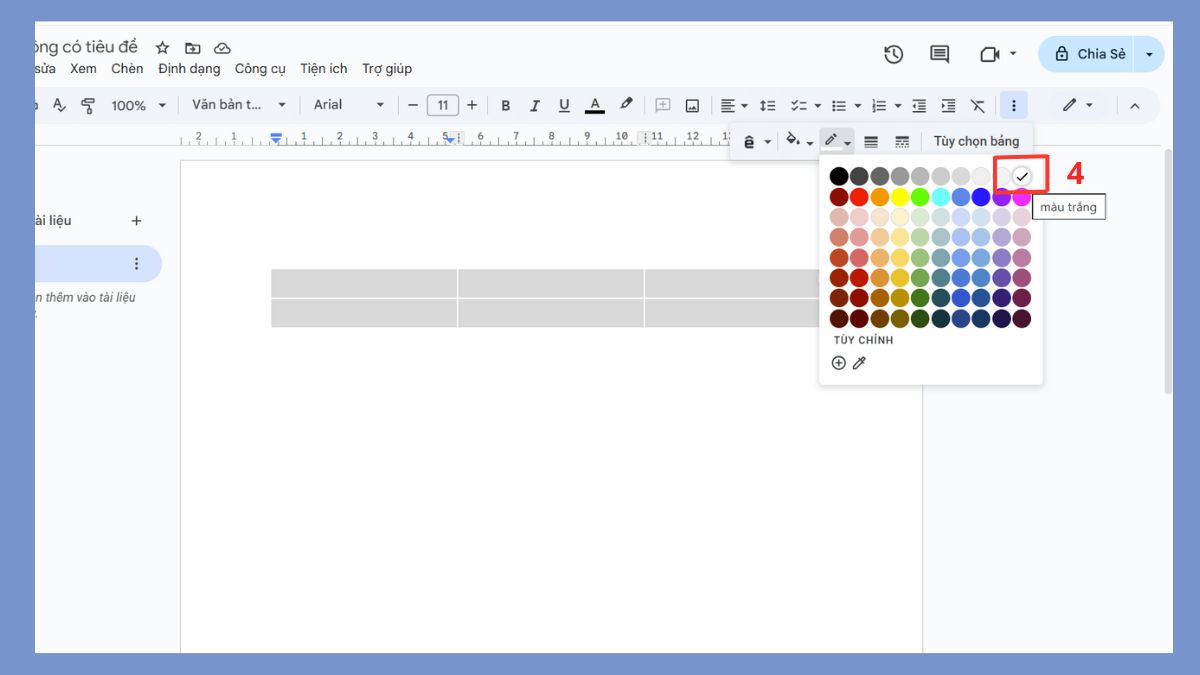Open the Chèn menu

127,69
